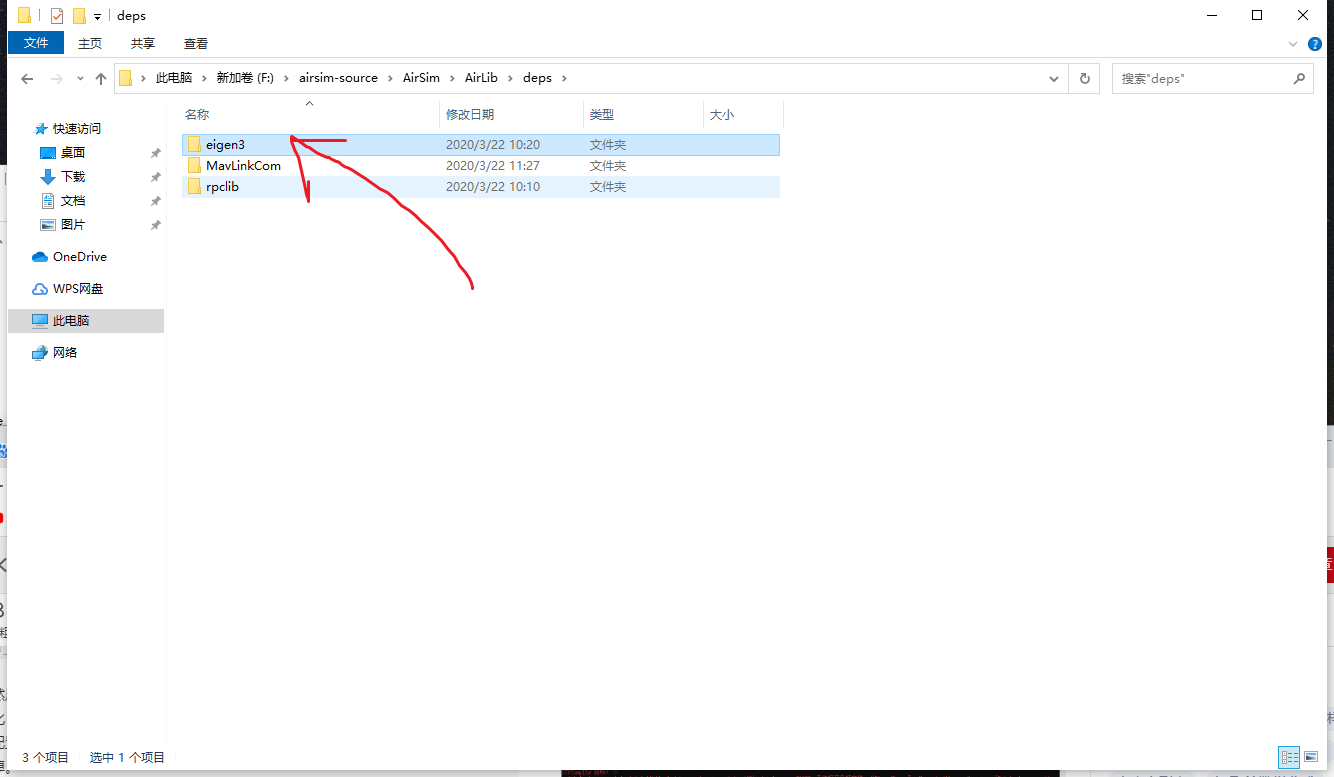The width and height of the screenshot is (1334, 777).
Task: Click the Properties quick access icon
Action: 57,16
